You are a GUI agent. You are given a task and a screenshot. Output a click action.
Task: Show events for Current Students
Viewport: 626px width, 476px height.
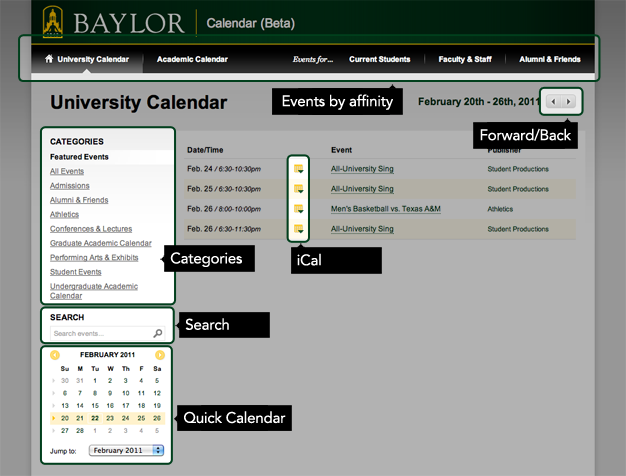[x=380, y=59]
